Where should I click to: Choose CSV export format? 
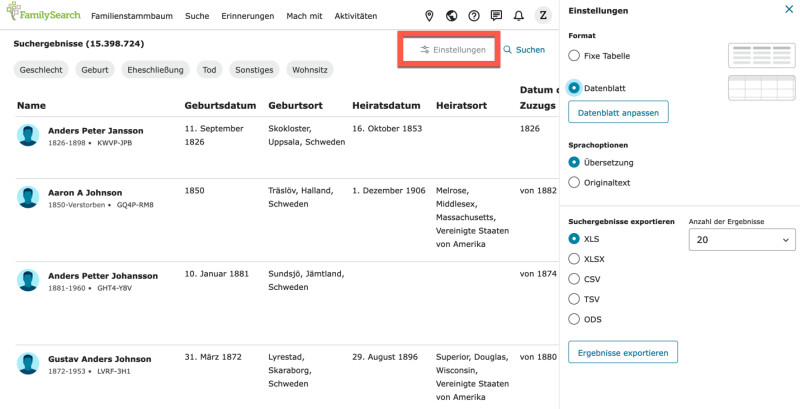click(574, 279)
